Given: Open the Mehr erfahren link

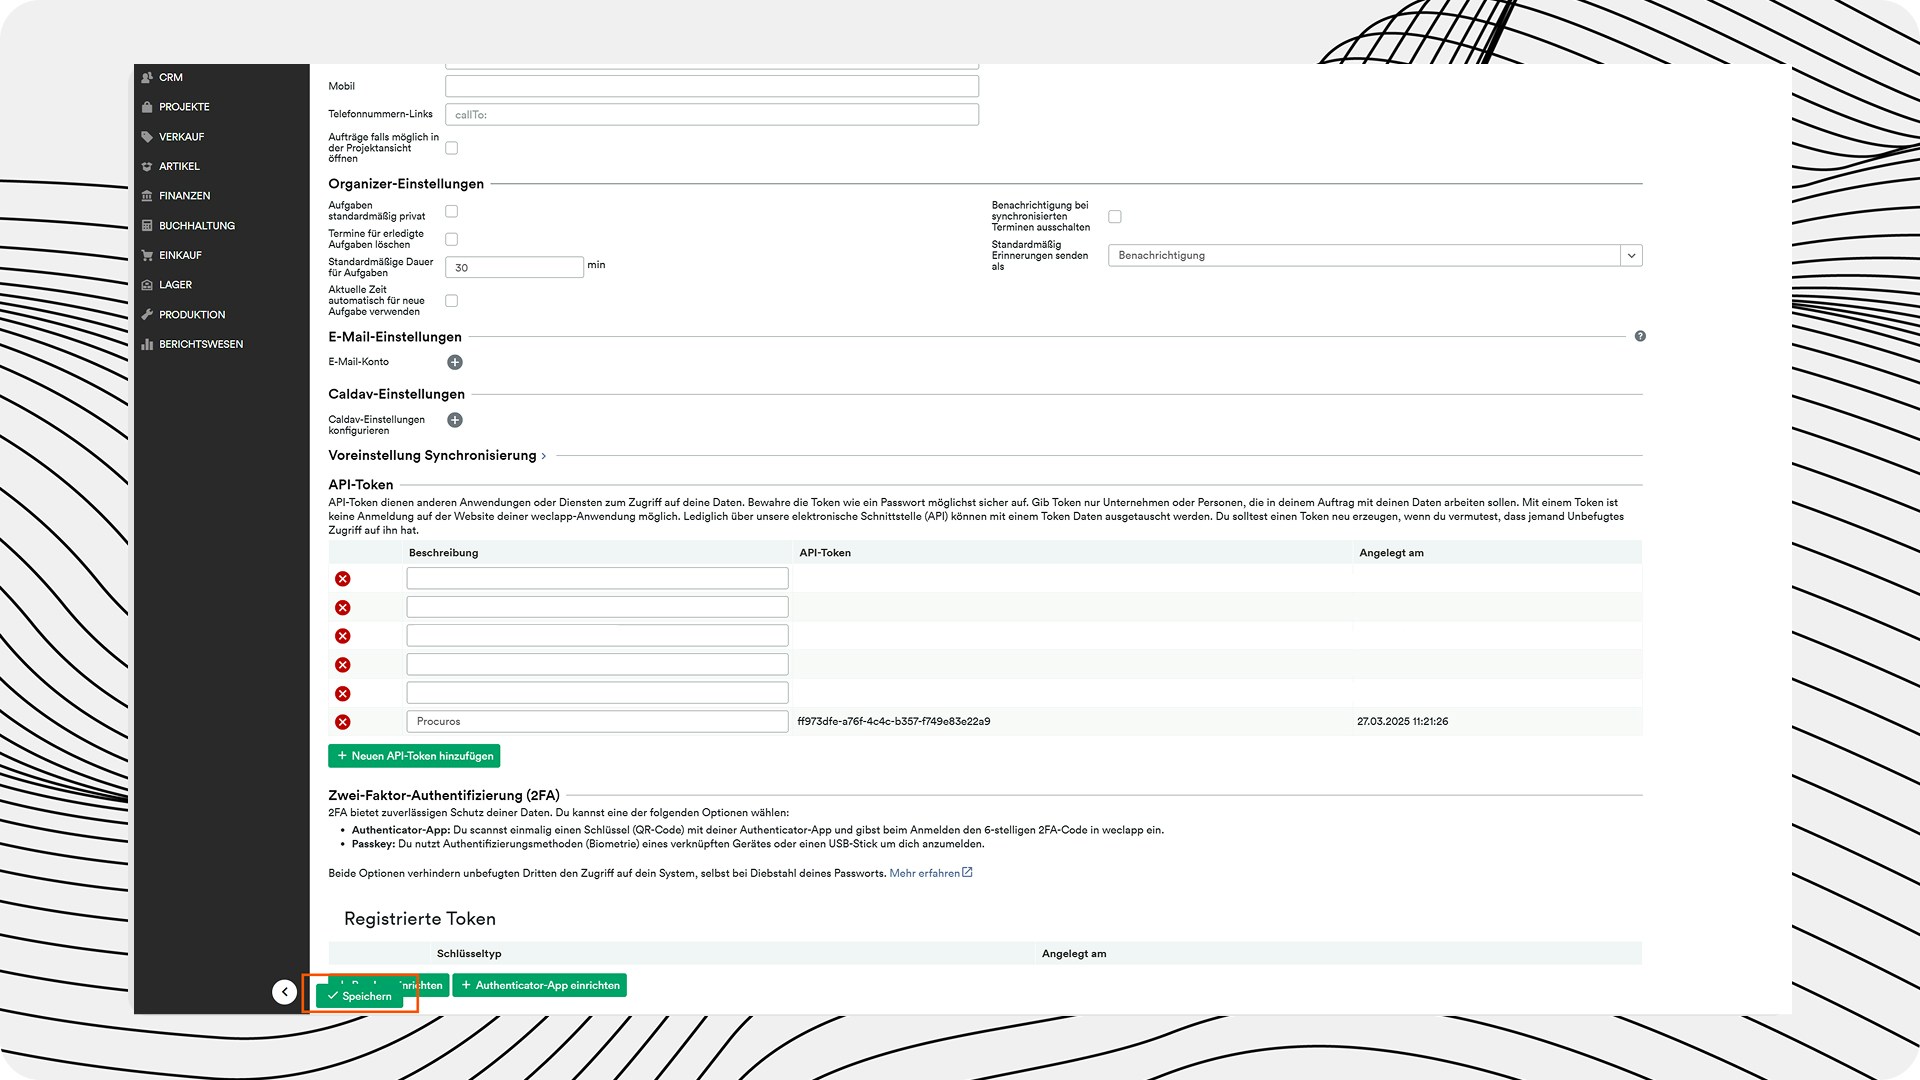Looking at the screenshot, I should click(x=924, y=873).
